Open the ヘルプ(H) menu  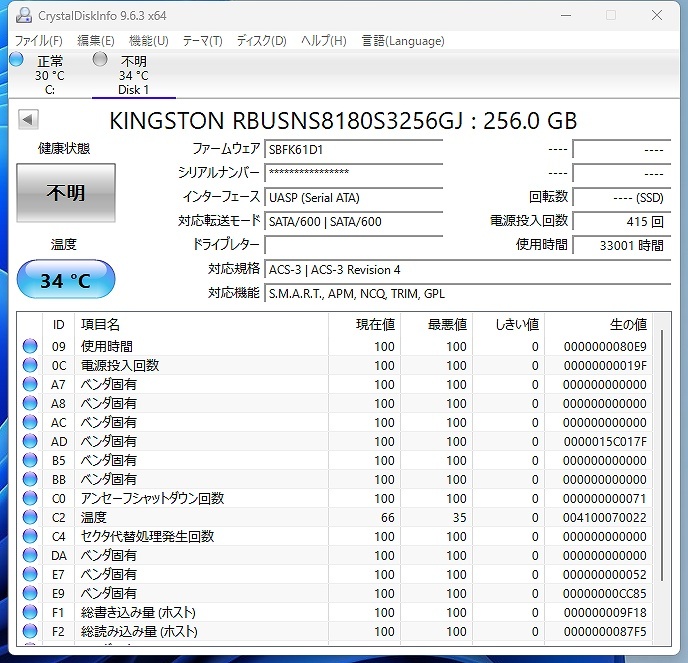324,41
